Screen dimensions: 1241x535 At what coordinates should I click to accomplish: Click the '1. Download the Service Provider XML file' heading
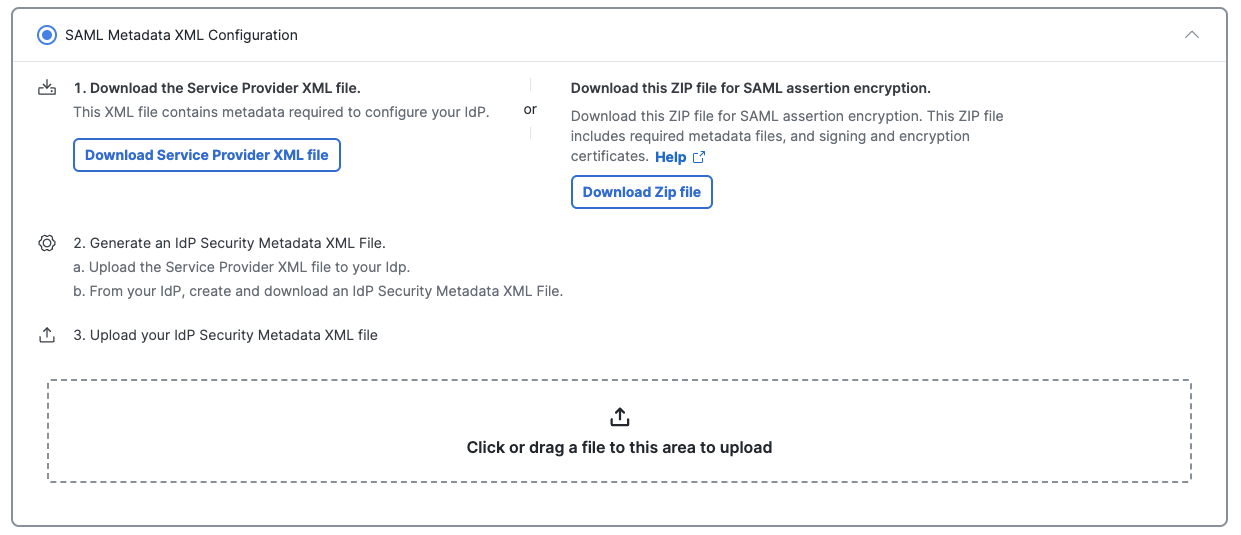click(x=217, y=88)
